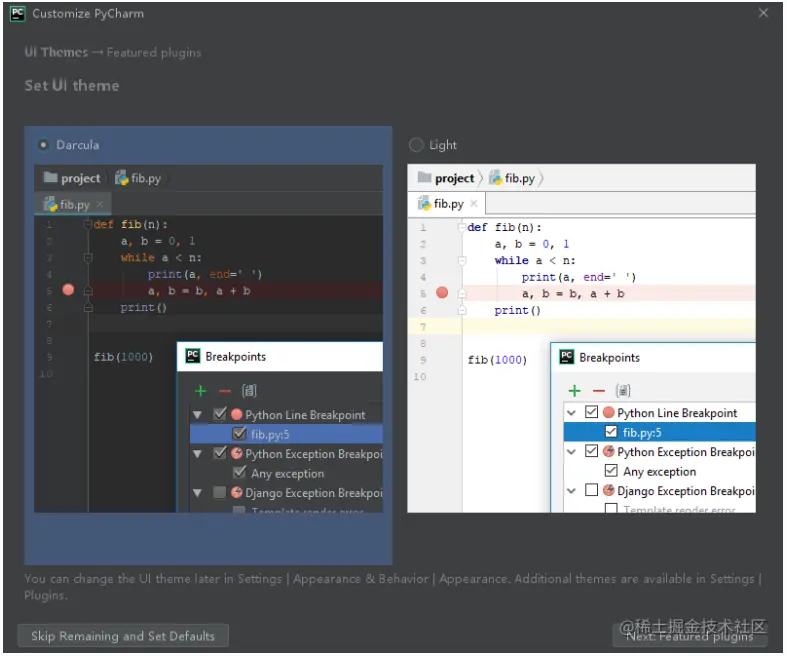Click fold marker at def fib line, Light preview

462,227
